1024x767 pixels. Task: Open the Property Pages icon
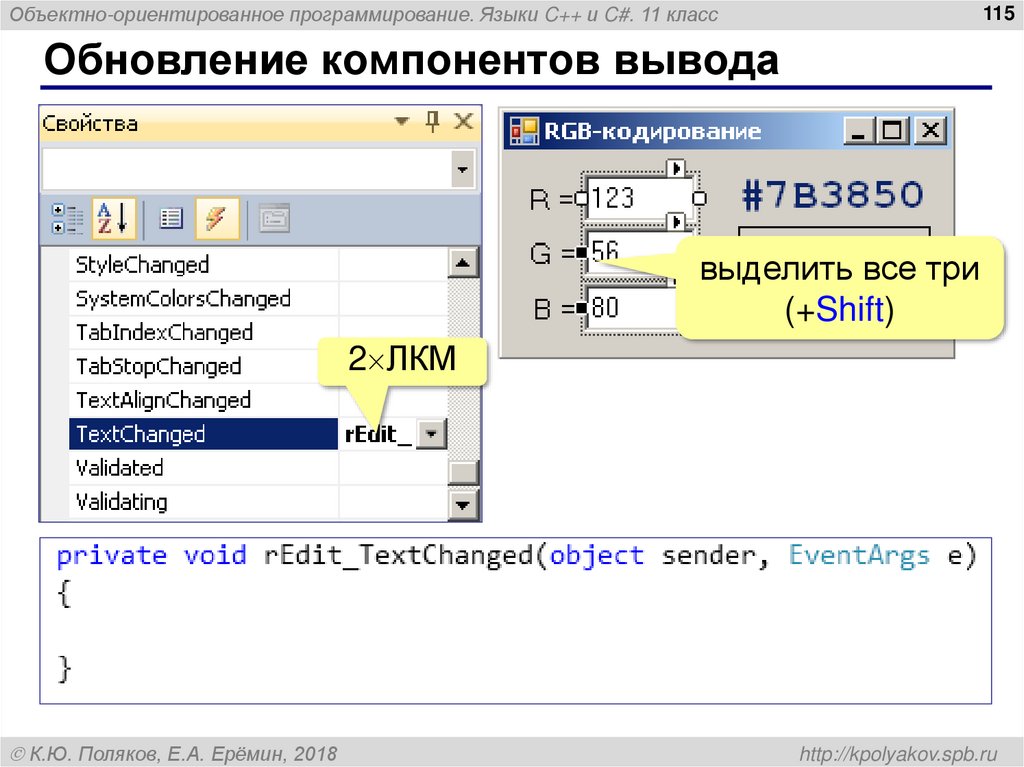coord(274,218)
